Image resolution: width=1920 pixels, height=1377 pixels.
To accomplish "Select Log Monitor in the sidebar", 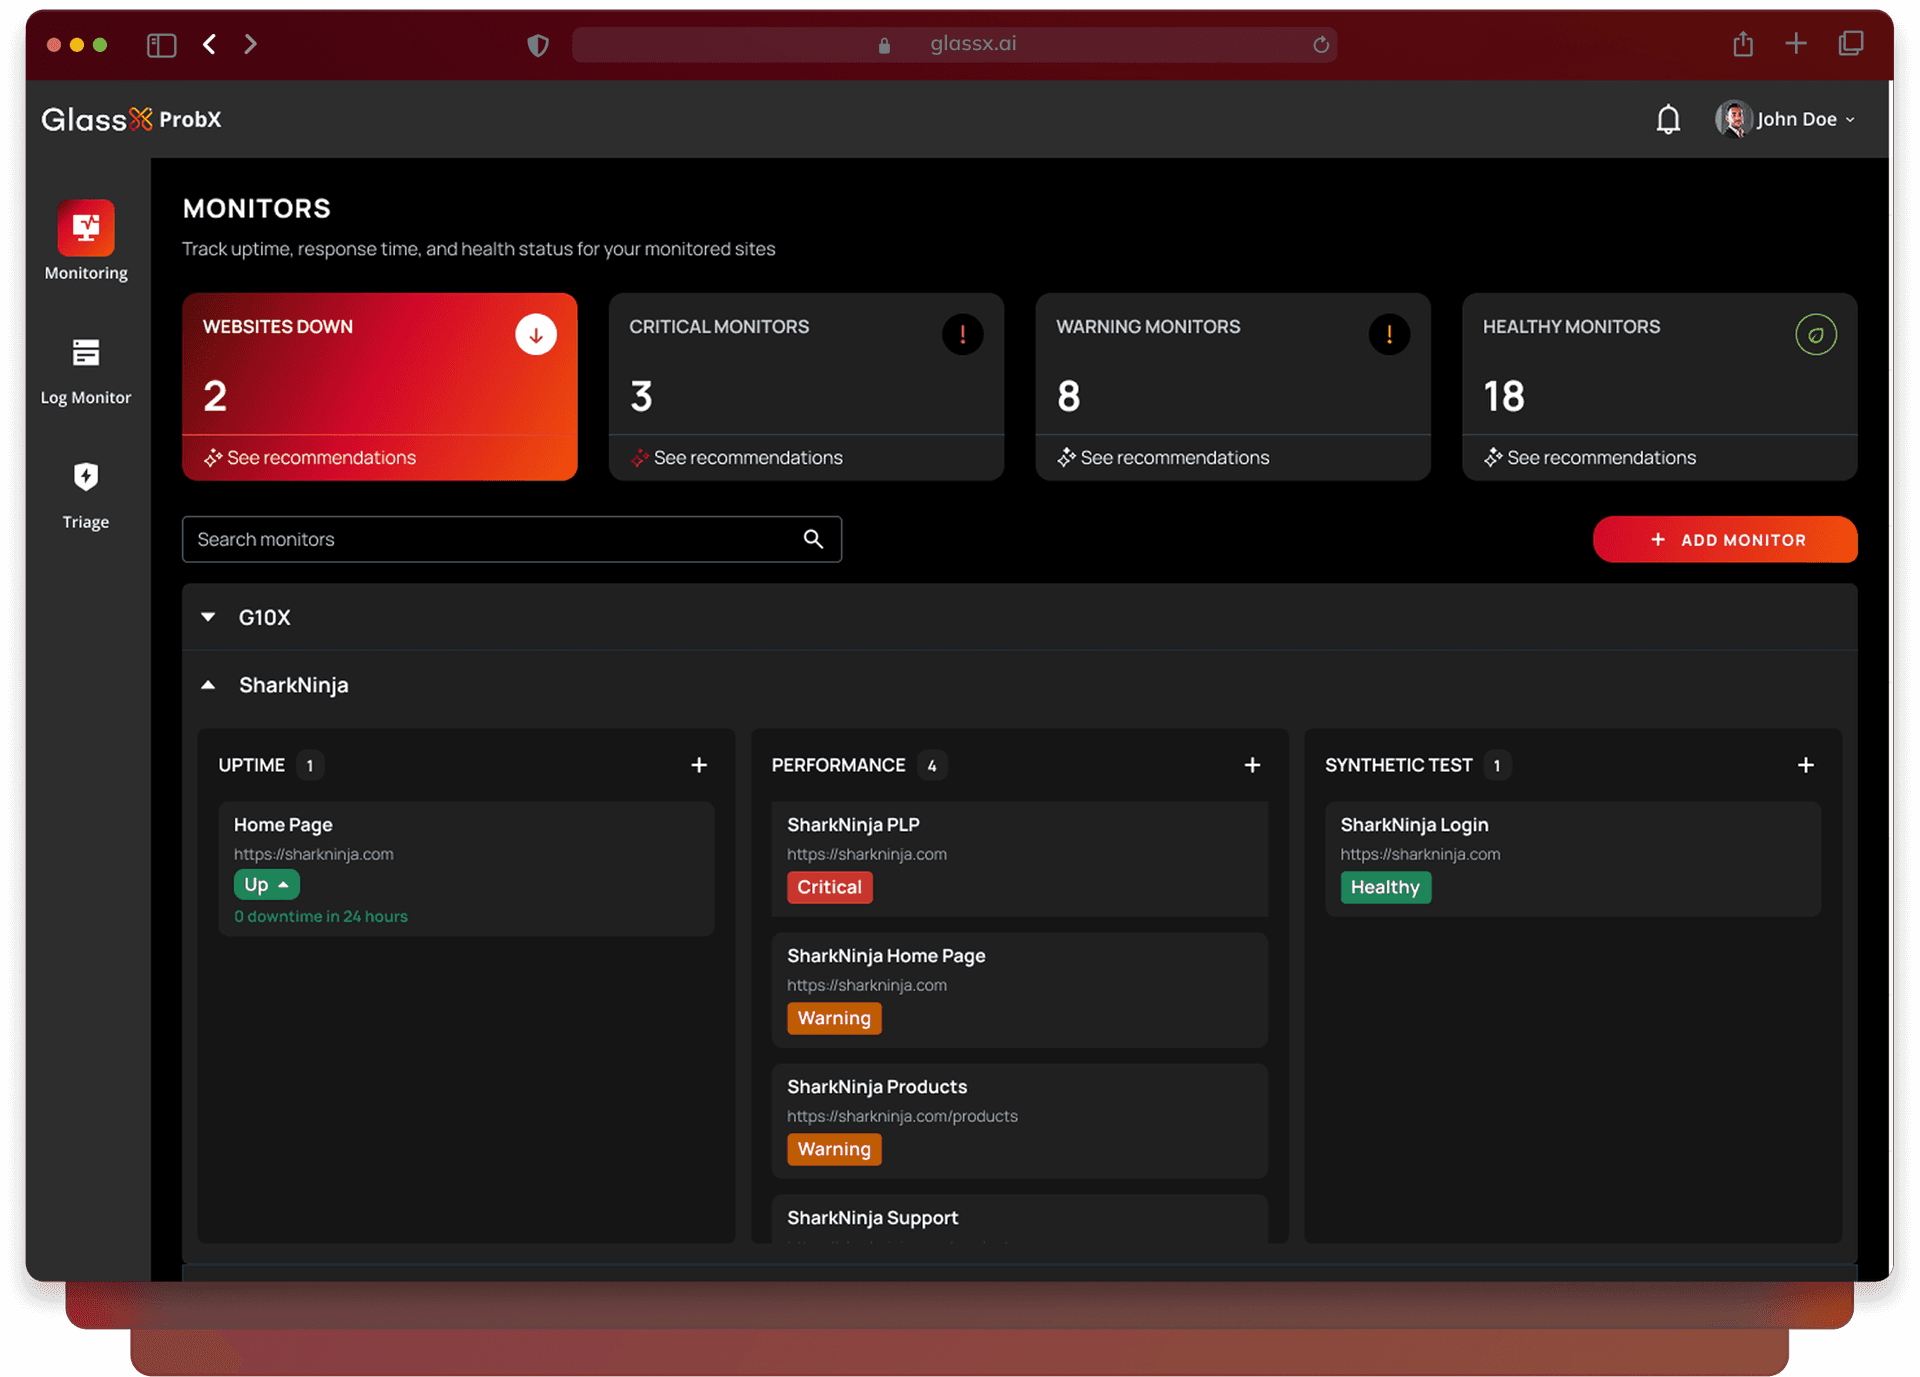I will [85, 368].
